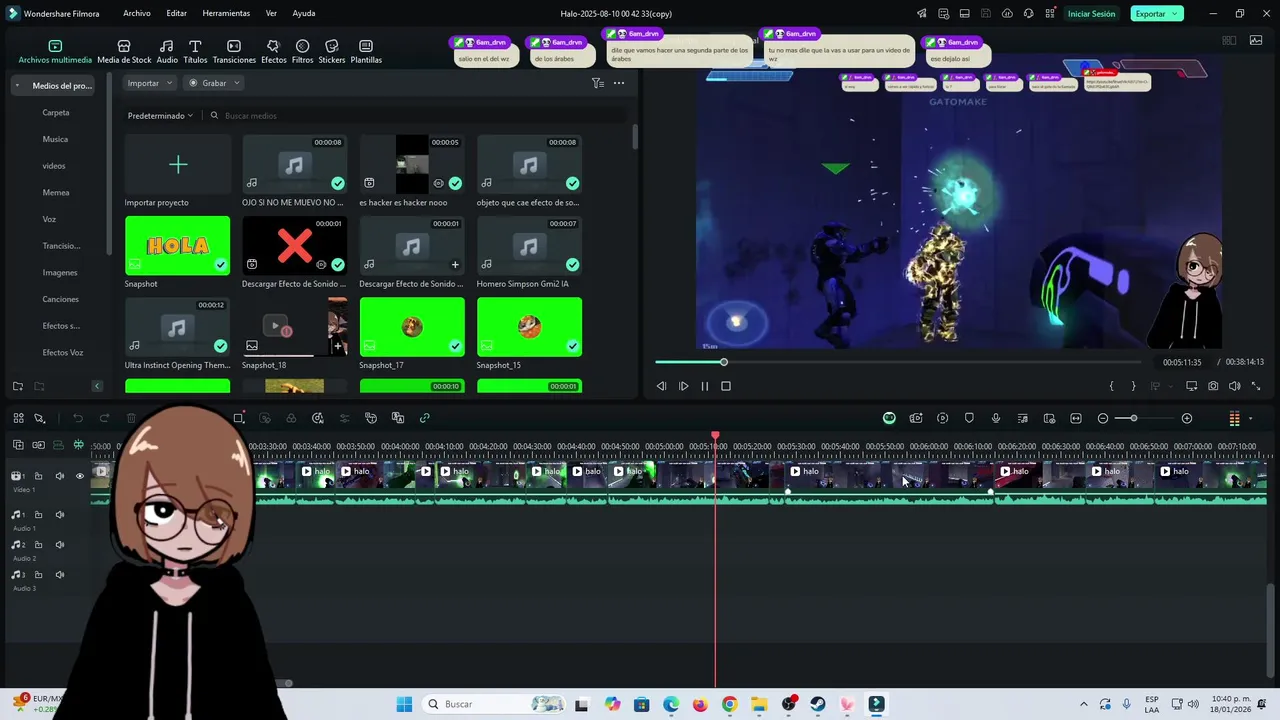Open the media panel more options menu
Screen dimensions: 1280x720
point(619,83)
